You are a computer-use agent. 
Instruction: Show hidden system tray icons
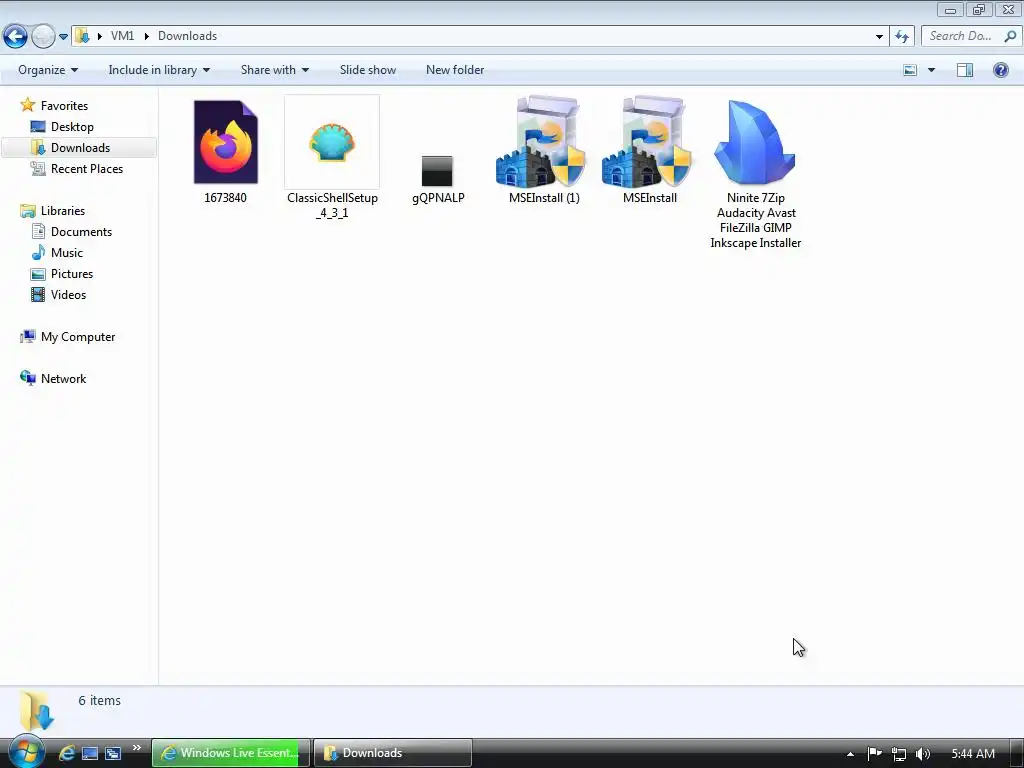pos(850,754)
